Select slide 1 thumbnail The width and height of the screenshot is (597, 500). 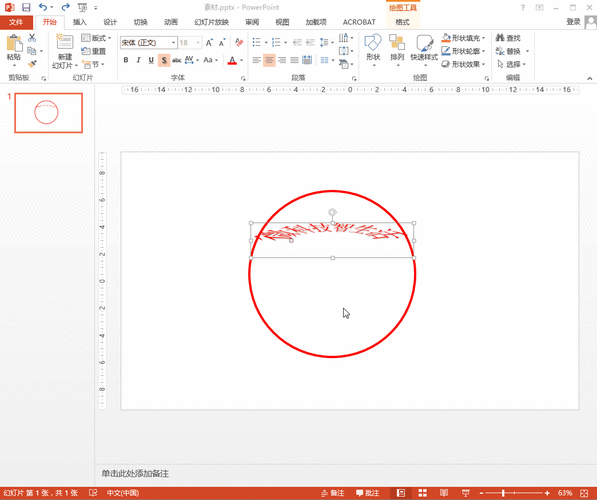pyautogui.click(x=48, y=113)
